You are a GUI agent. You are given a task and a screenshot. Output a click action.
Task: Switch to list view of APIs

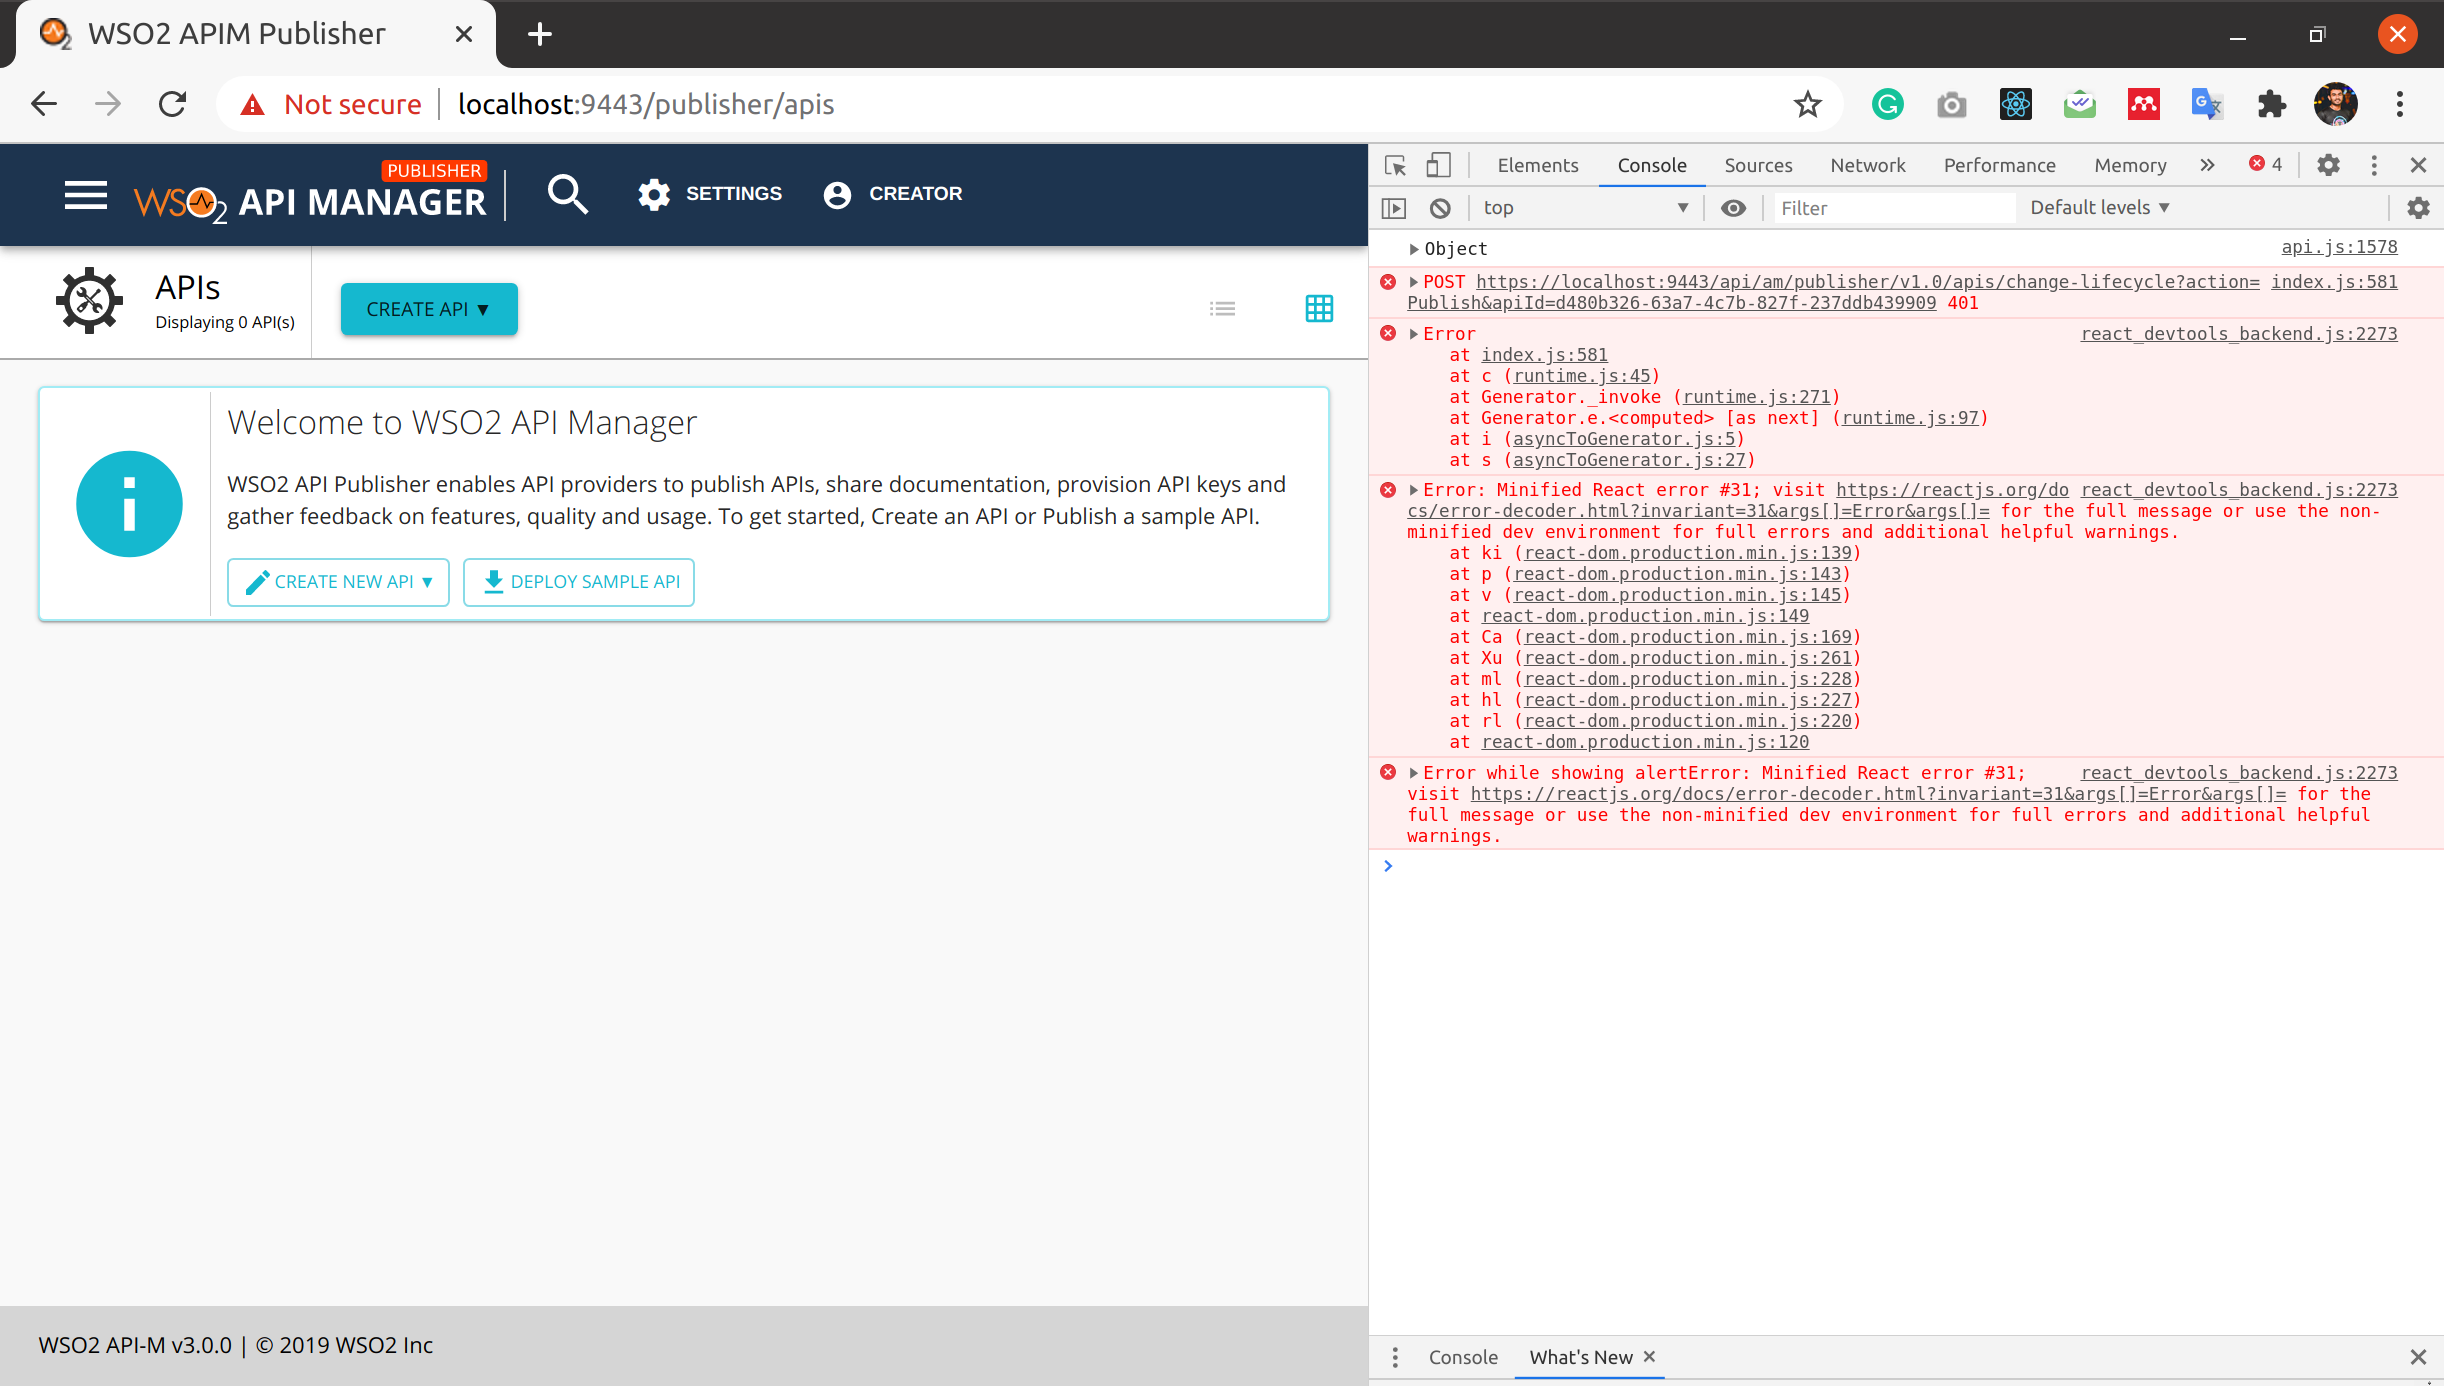click(1222, 308)
